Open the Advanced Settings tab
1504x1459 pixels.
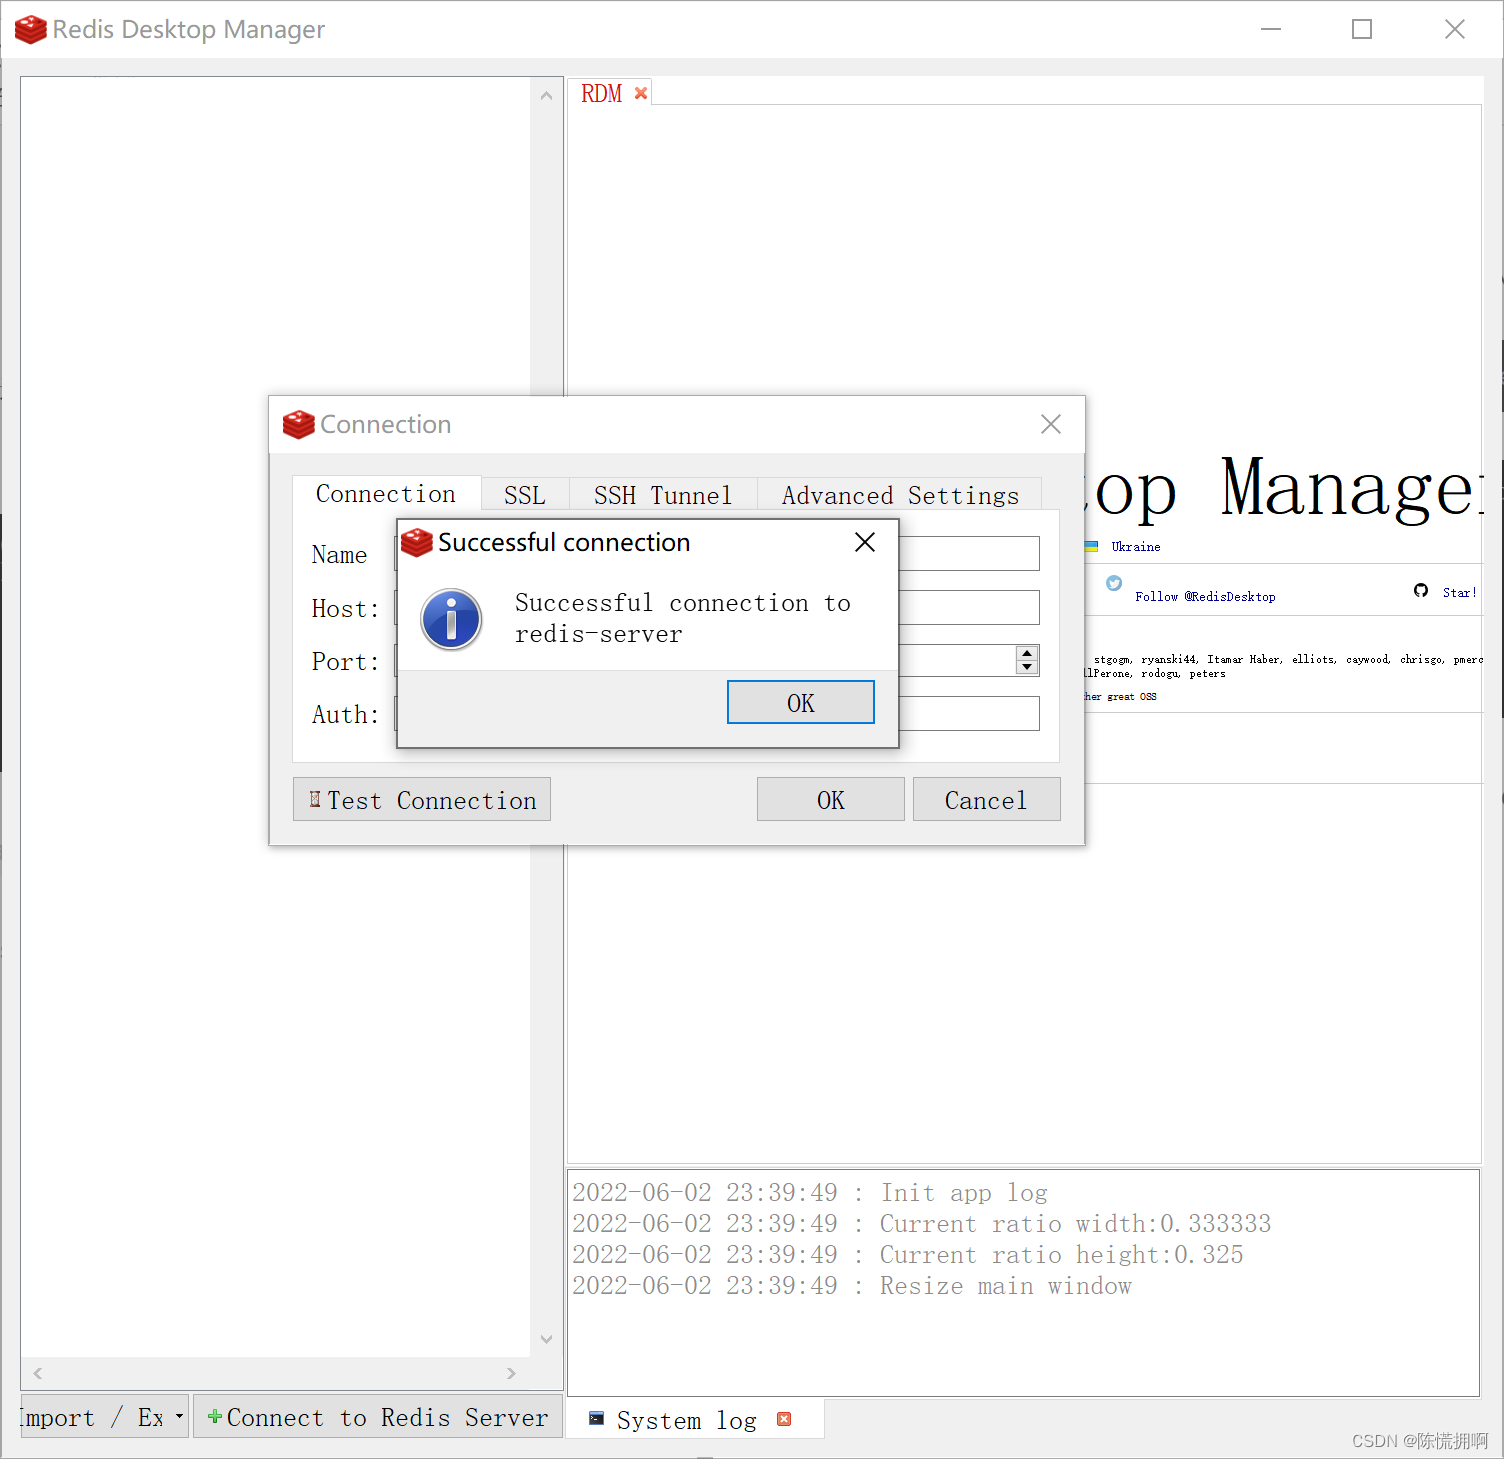(900, 495)
